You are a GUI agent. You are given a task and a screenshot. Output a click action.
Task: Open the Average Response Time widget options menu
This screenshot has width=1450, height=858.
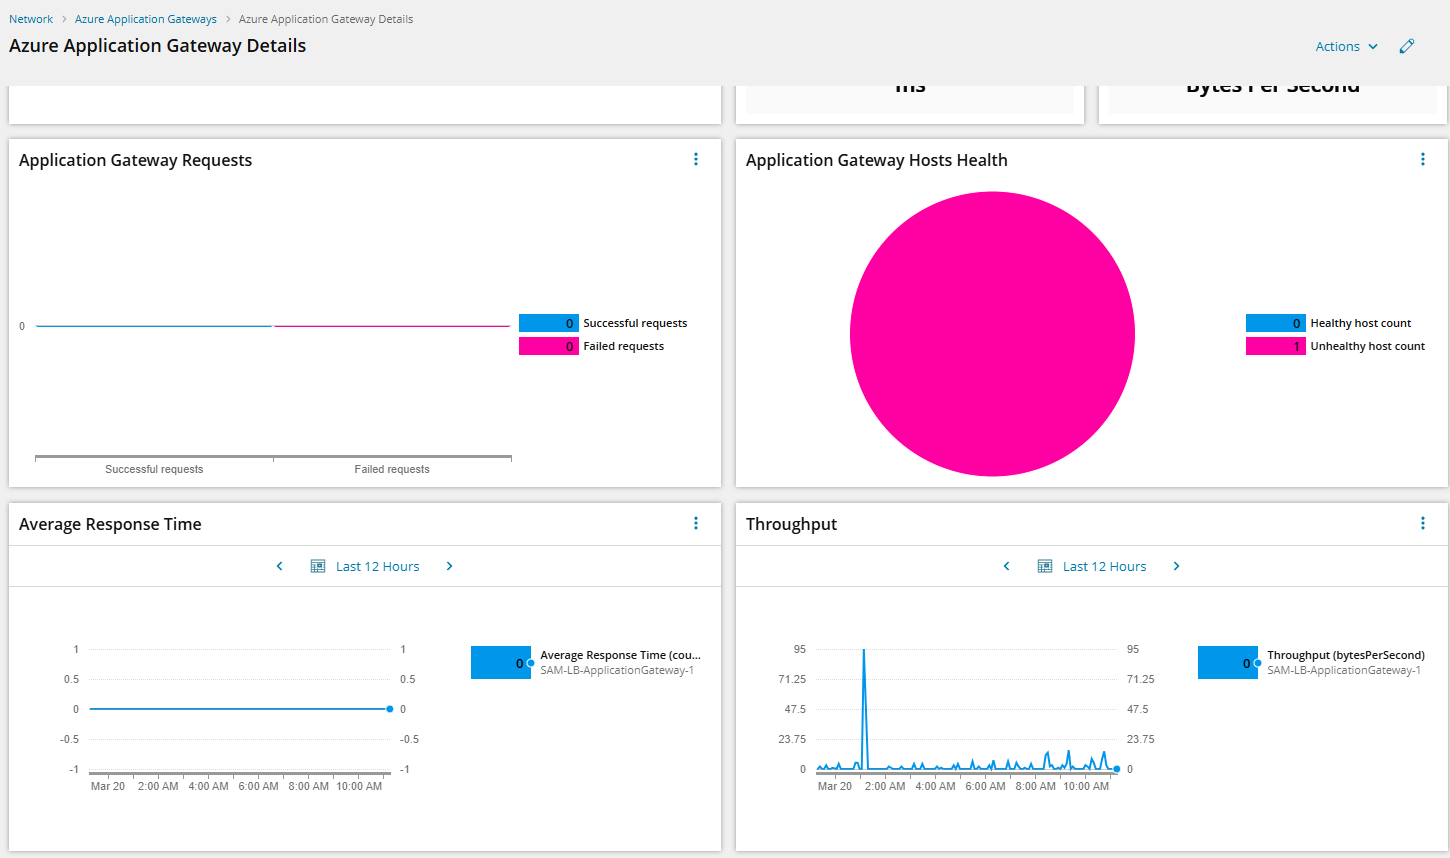pos(696,523)
